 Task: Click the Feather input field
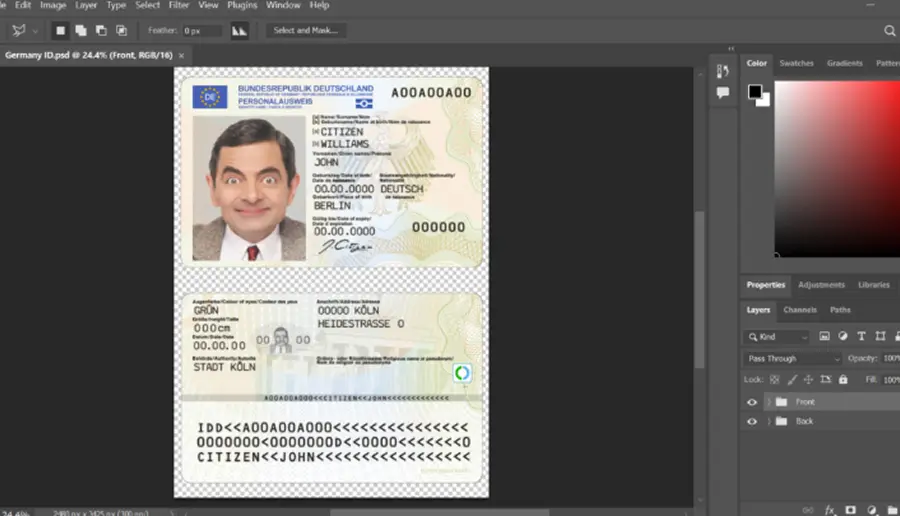202,31
